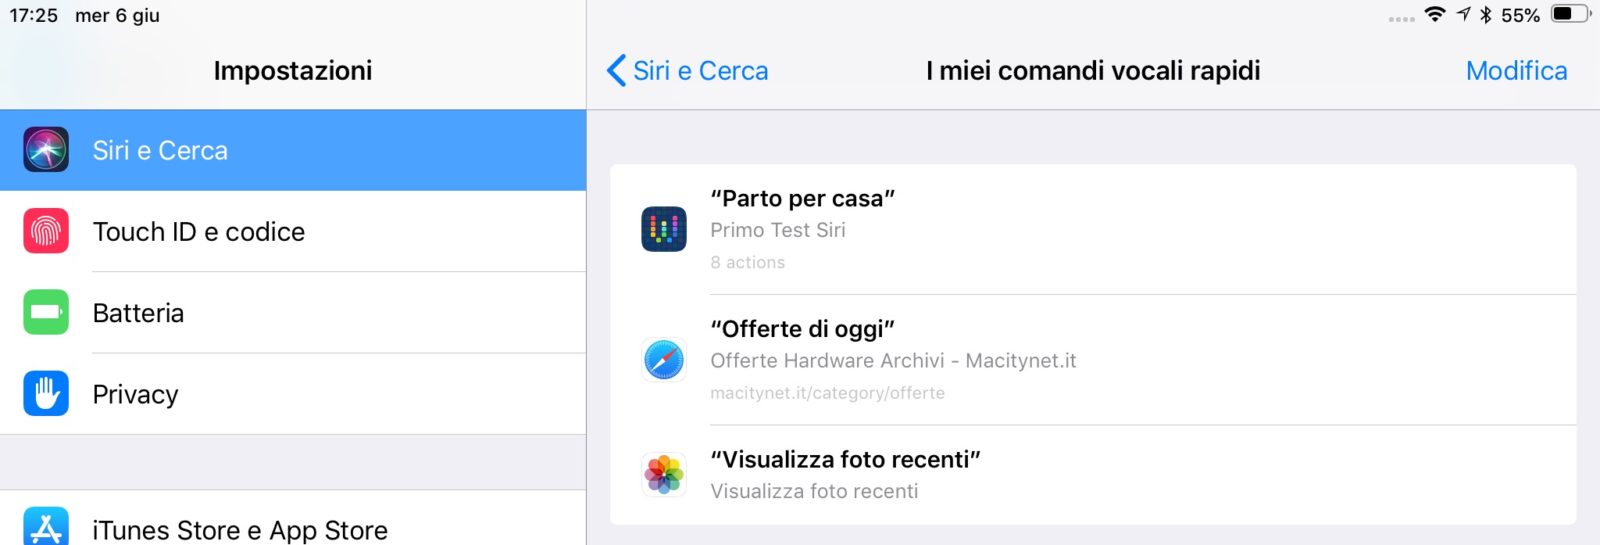Open Batteria settings
1600x545 pixels.
(139, 314)
